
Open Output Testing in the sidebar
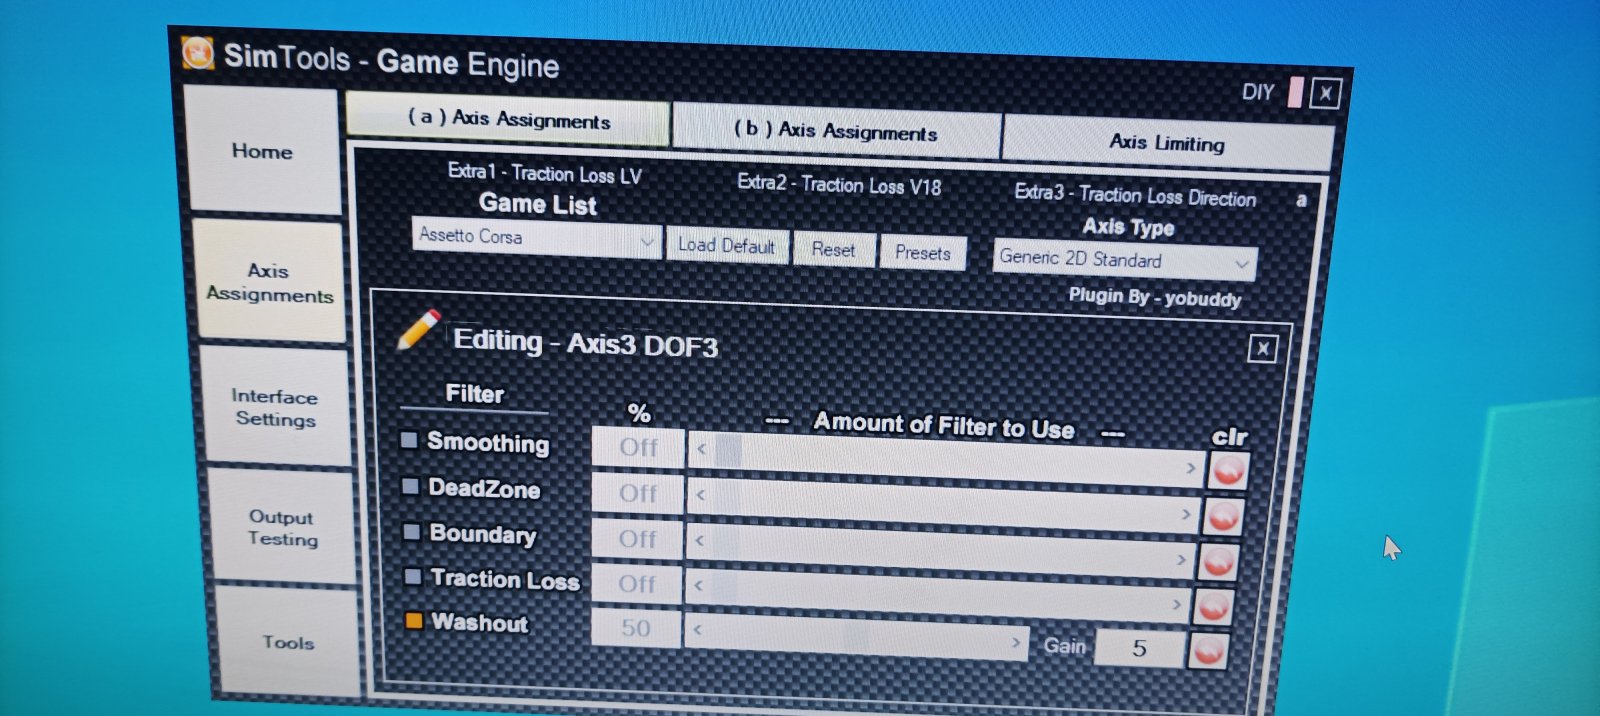282,527
